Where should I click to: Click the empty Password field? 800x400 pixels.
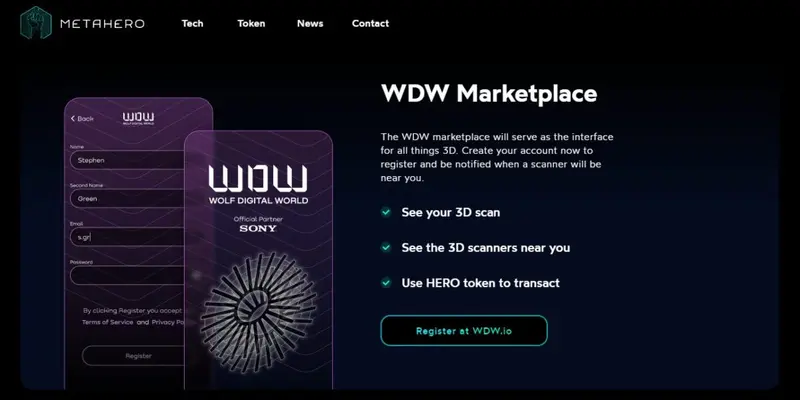127,276
